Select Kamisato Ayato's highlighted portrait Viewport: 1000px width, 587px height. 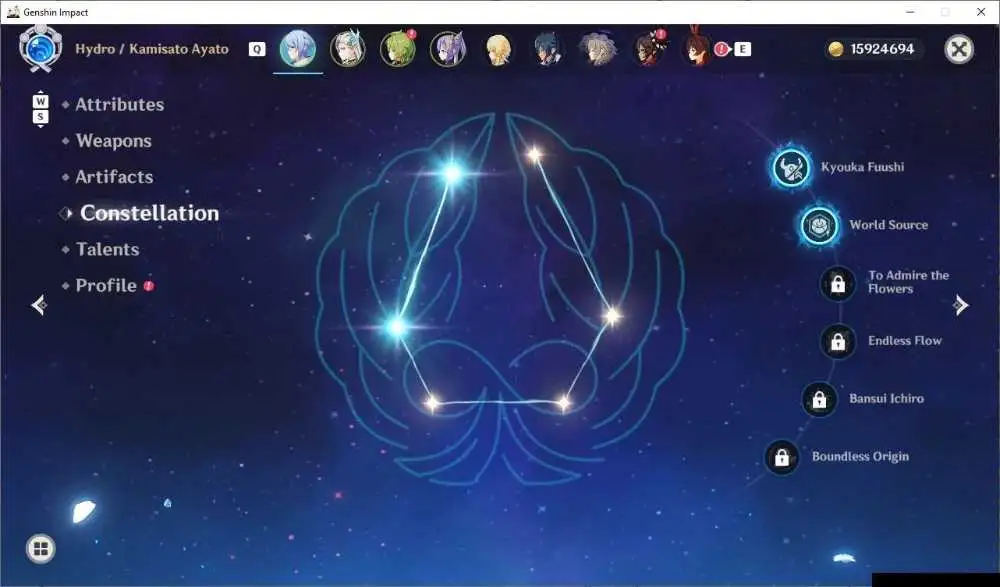(298, 49)
